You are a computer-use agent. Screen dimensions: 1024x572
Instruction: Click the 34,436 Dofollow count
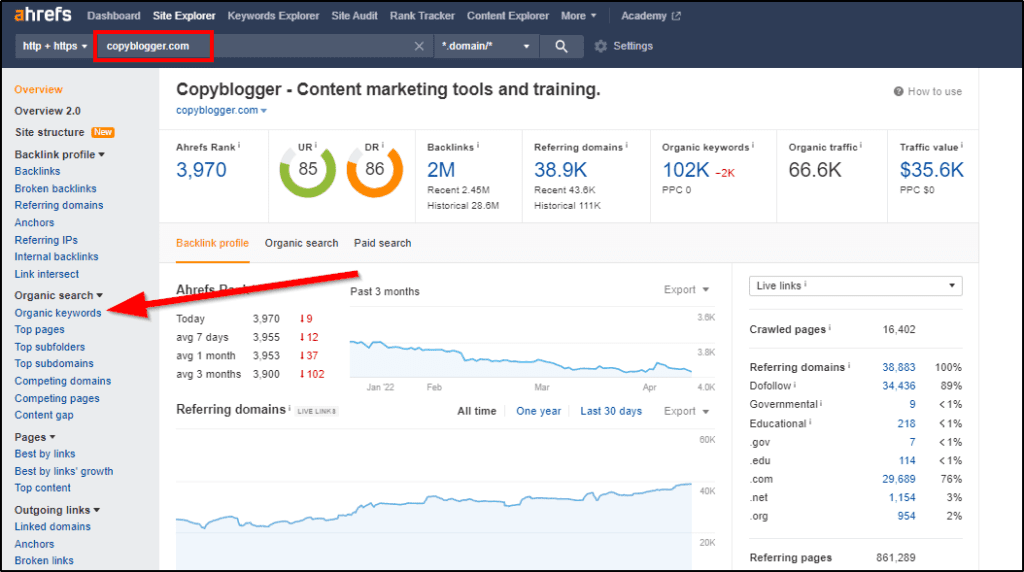[x=899, y=386]
